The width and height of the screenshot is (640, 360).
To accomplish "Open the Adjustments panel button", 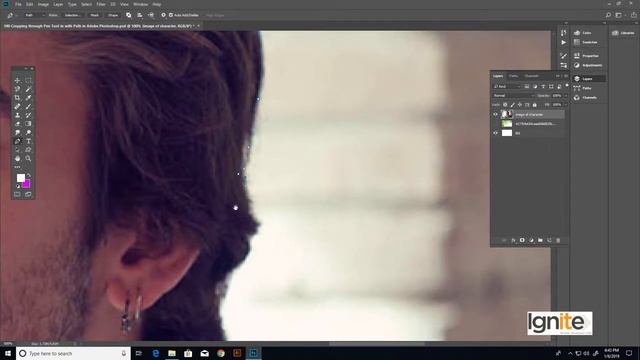I will click(588, 65).
